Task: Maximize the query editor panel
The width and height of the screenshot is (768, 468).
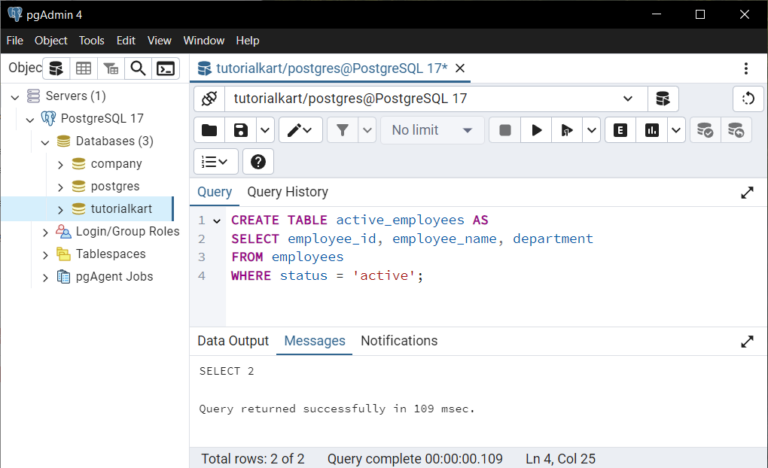Action: [x=747, y=193]
